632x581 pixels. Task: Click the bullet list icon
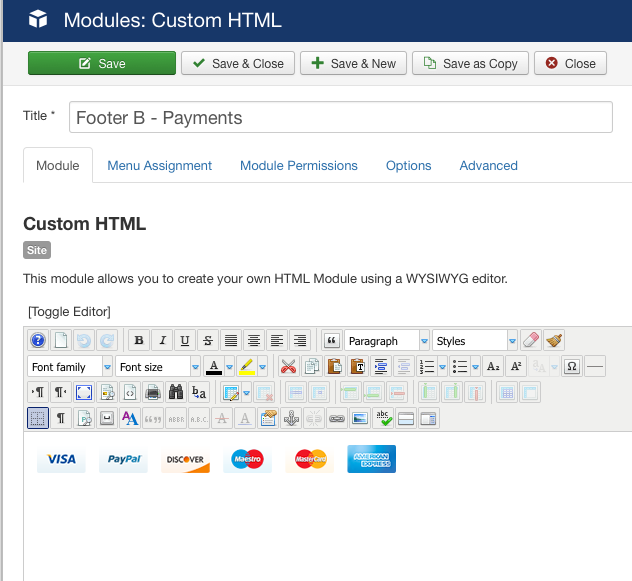460,367
